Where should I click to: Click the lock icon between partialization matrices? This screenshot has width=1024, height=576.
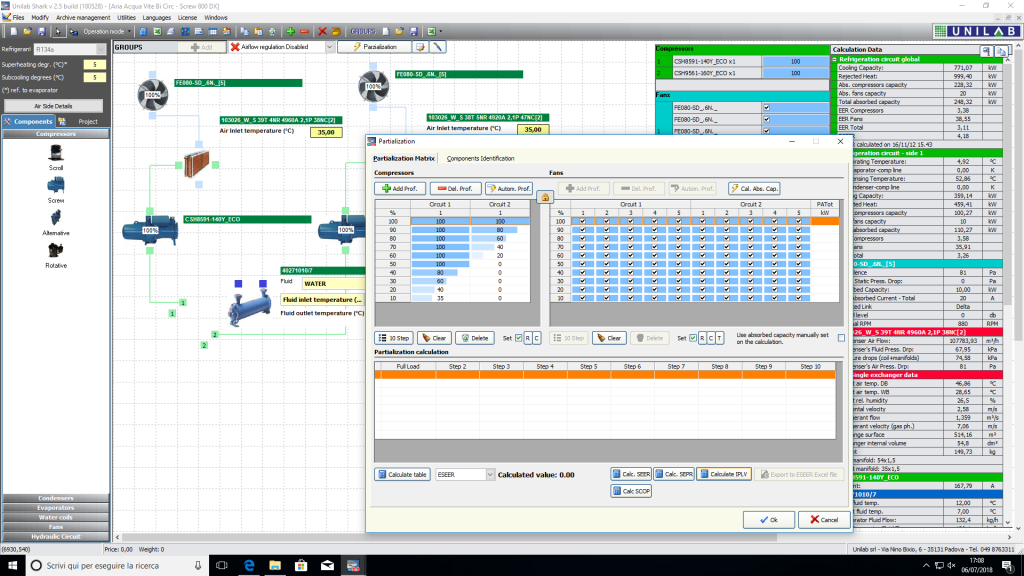point(546,197)
